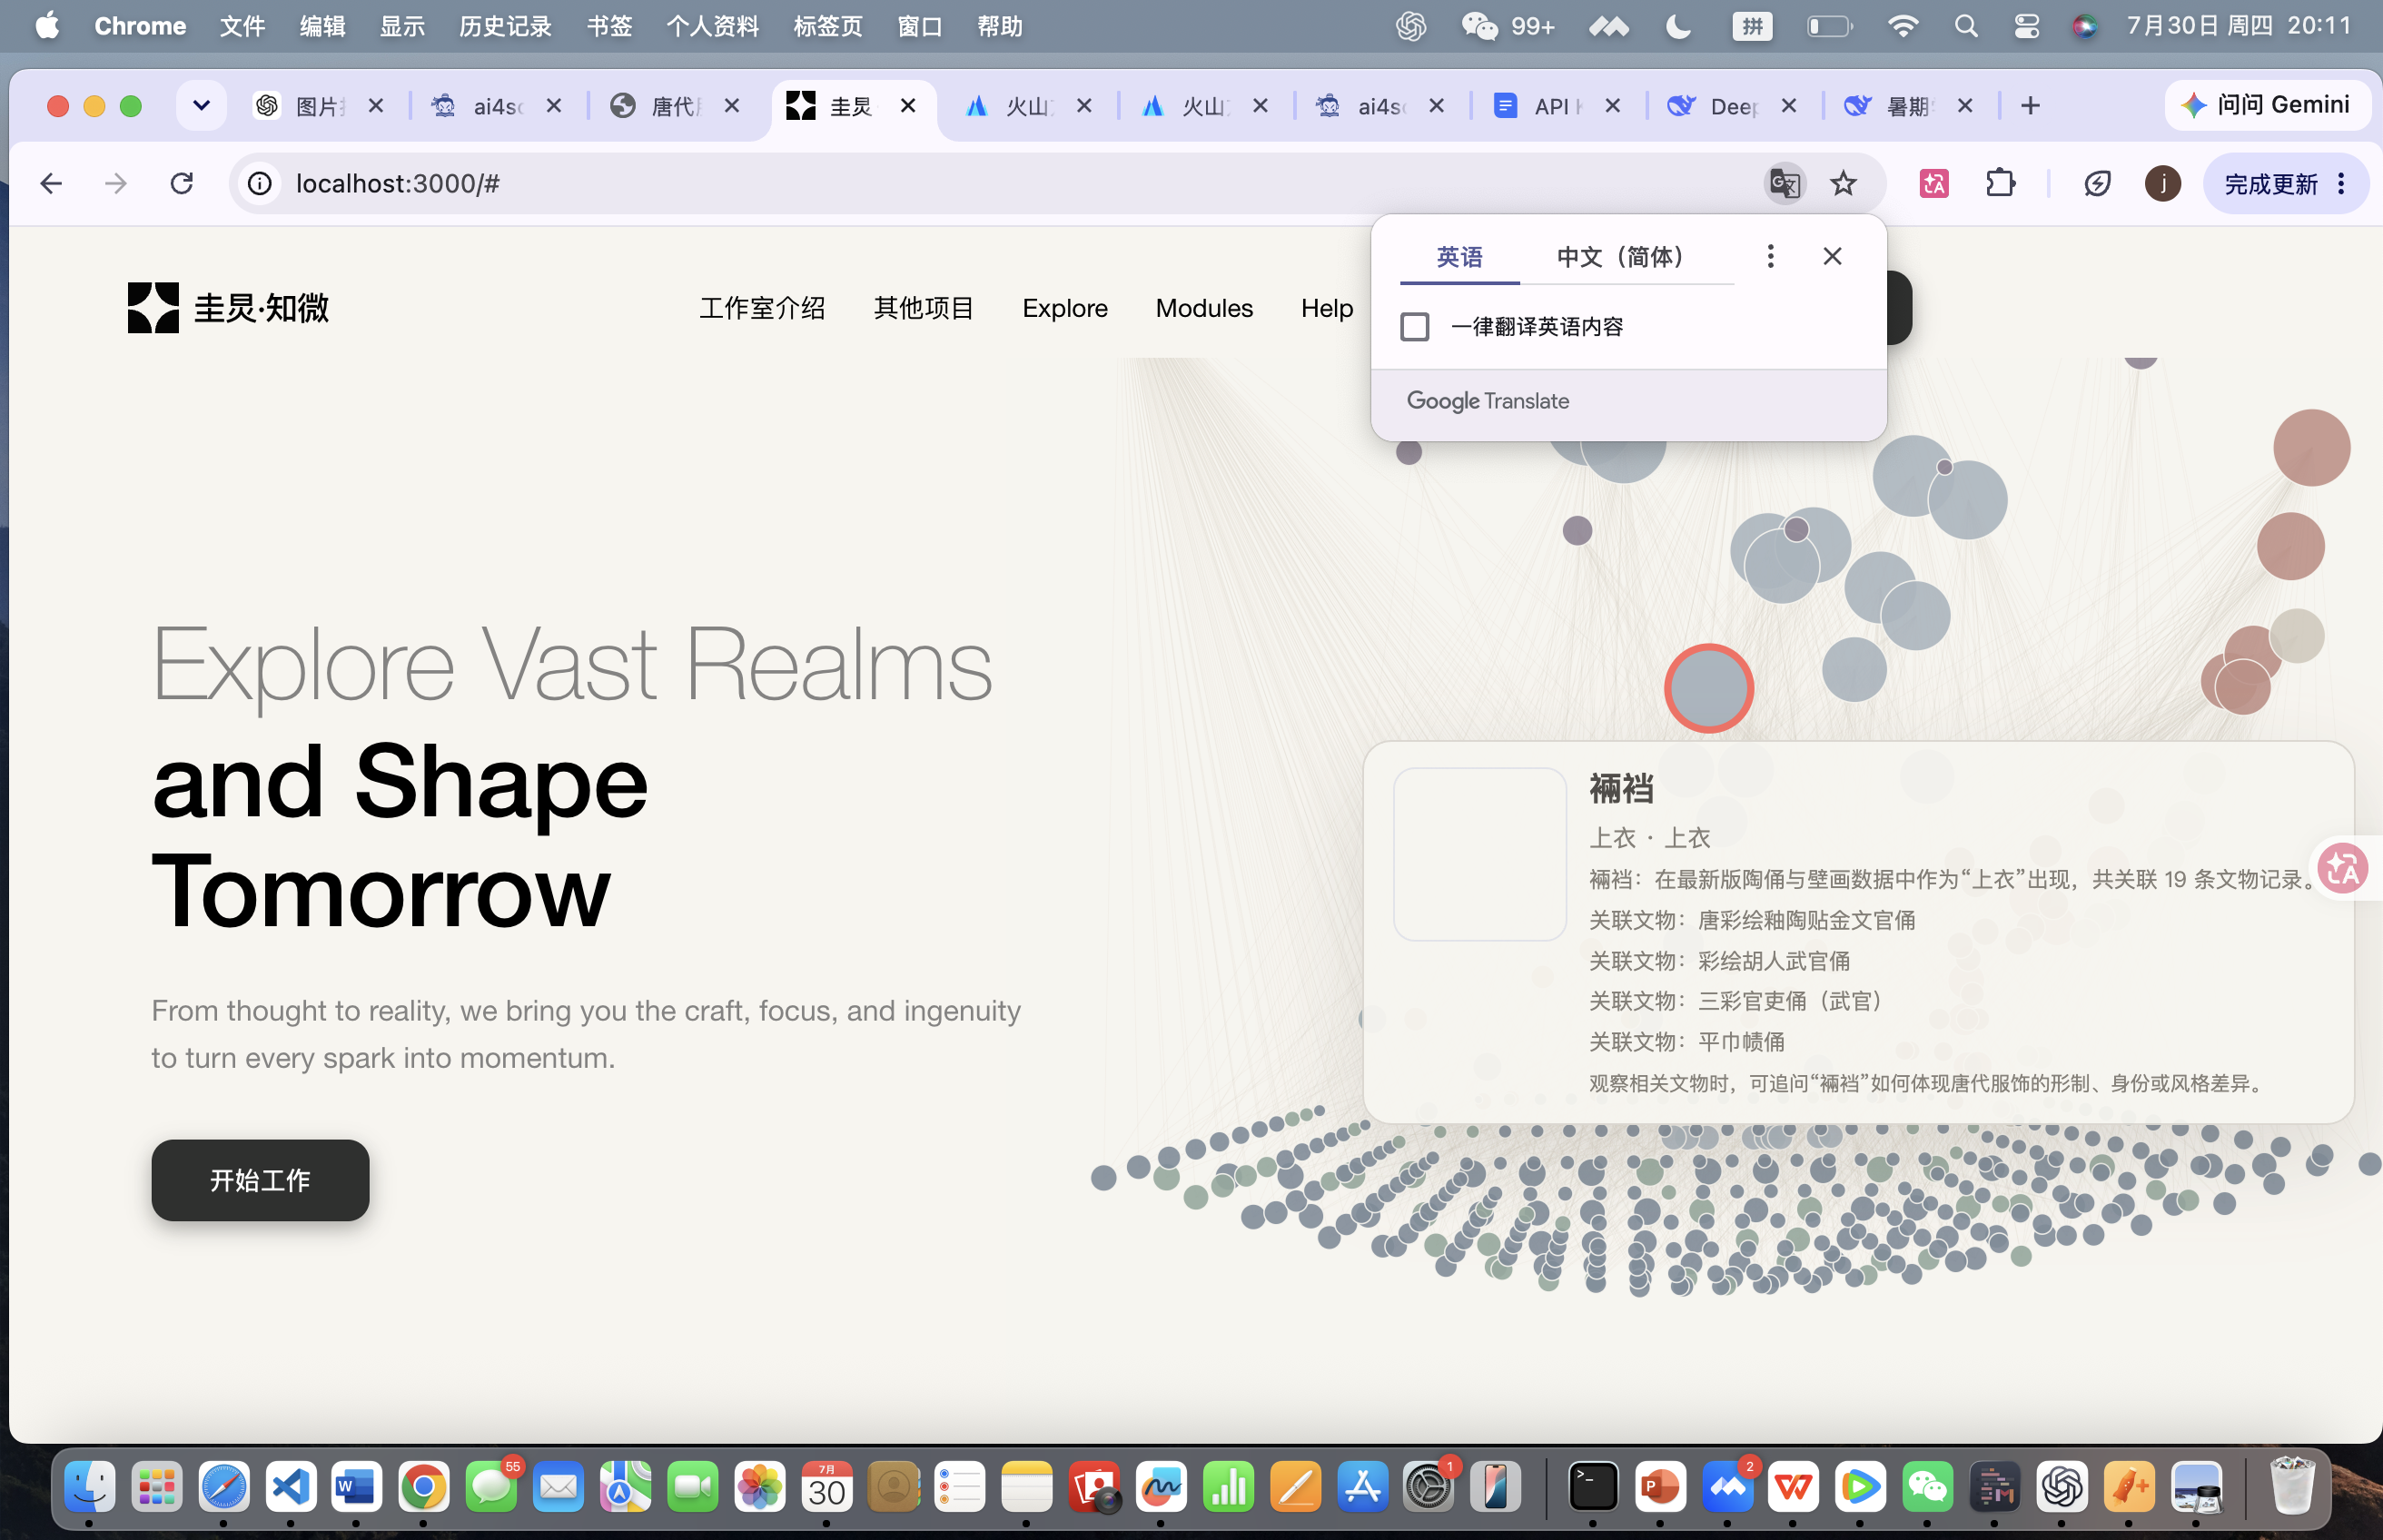Click the red-outlined highlighted graph node
2383x1540 pixels.
tap(1708, 688)
